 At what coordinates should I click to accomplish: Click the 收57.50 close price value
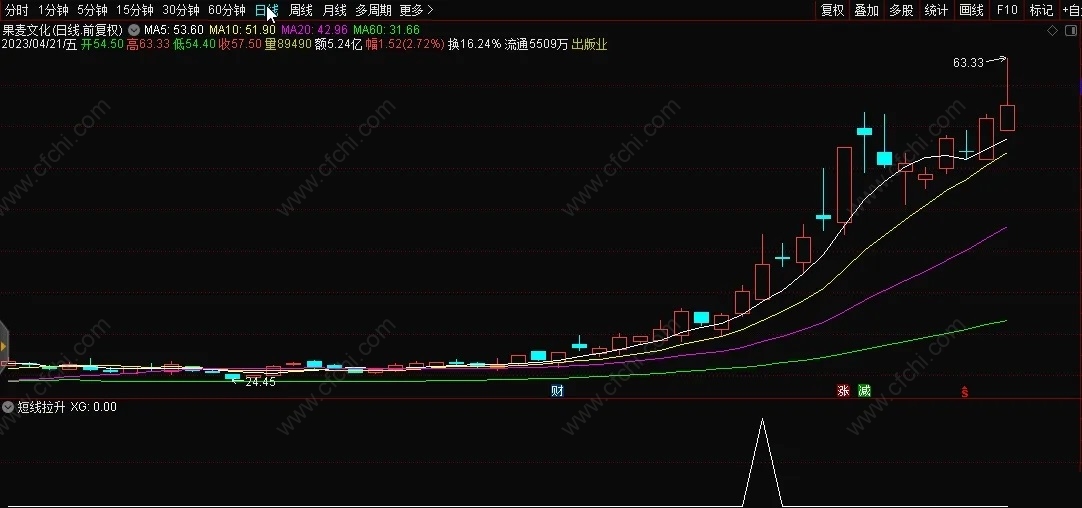pos(240,45)
